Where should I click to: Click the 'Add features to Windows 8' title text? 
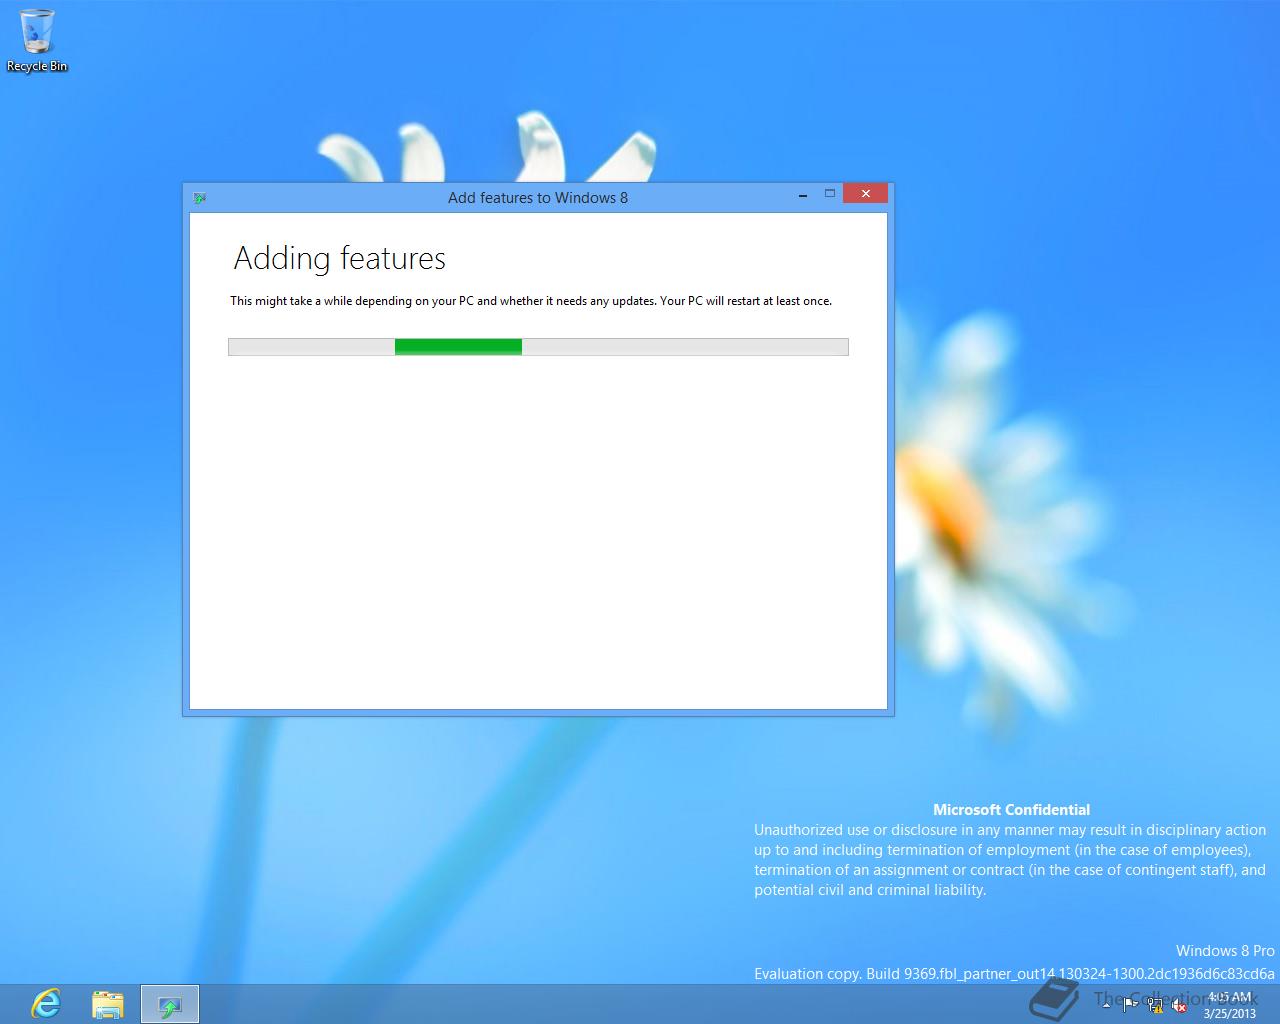(538, 198)
